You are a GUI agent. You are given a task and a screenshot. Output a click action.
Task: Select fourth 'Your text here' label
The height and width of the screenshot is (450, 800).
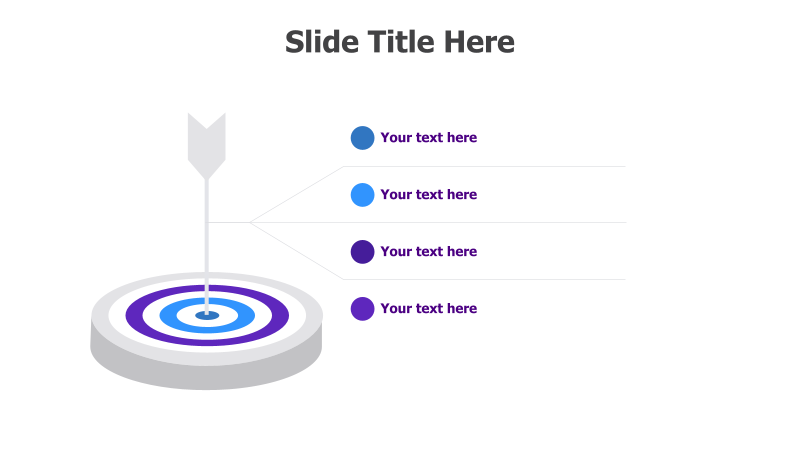pos(429,309)
